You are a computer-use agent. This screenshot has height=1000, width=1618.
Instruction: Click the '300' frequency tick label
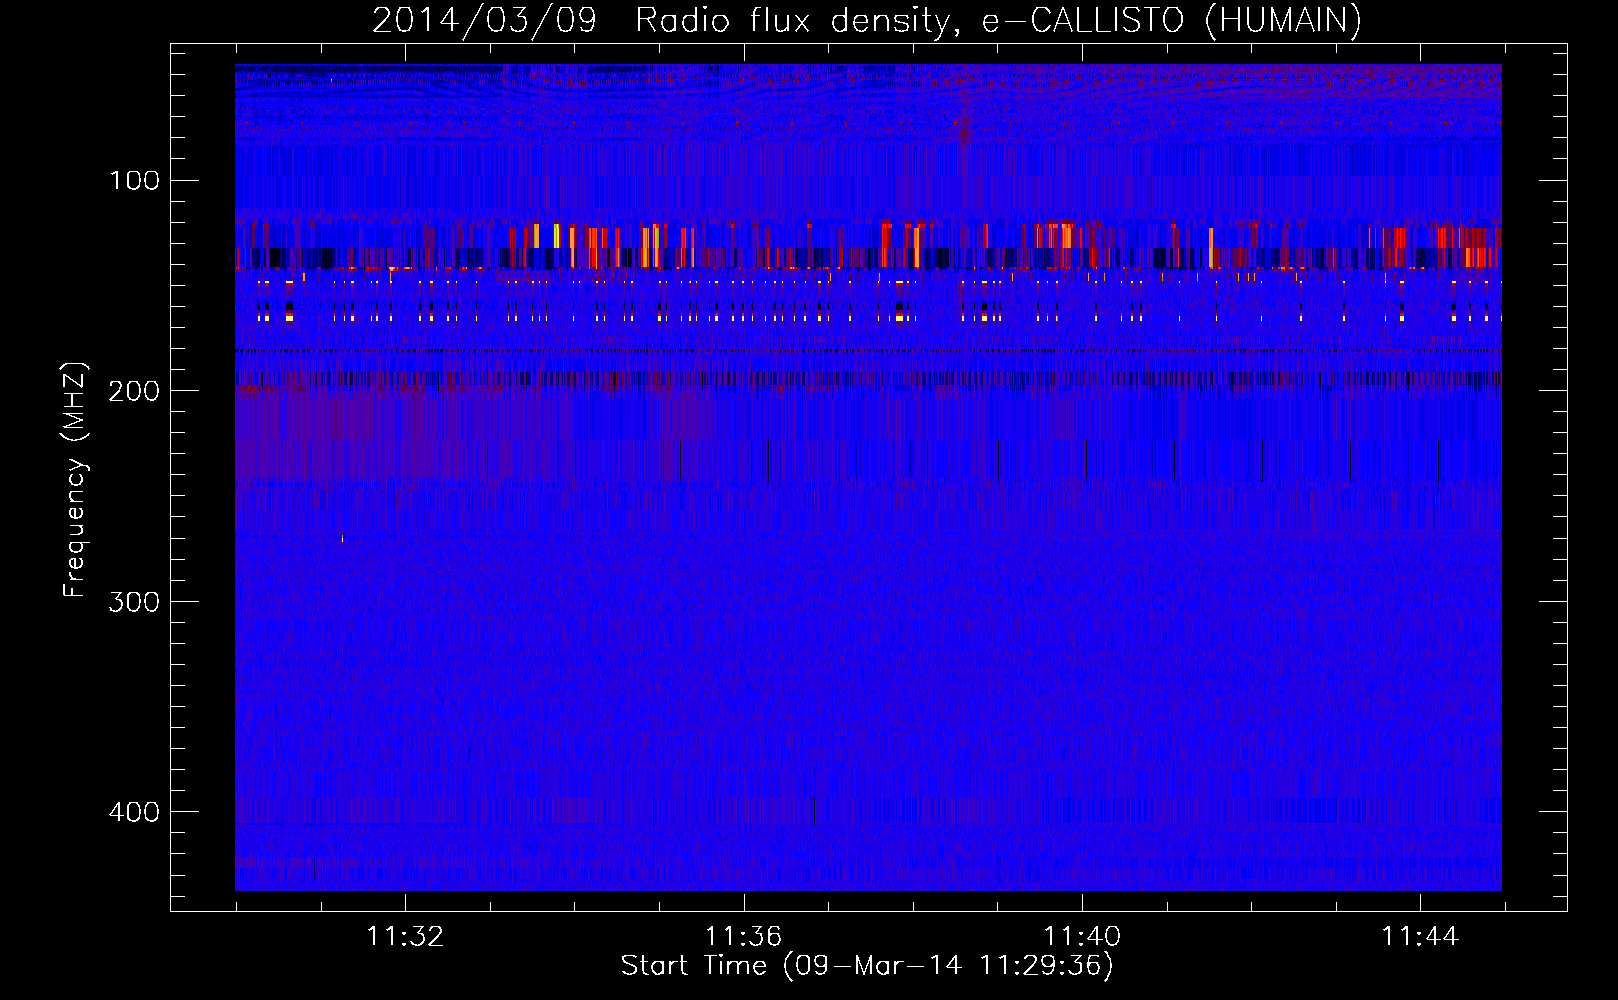[135, 601]
